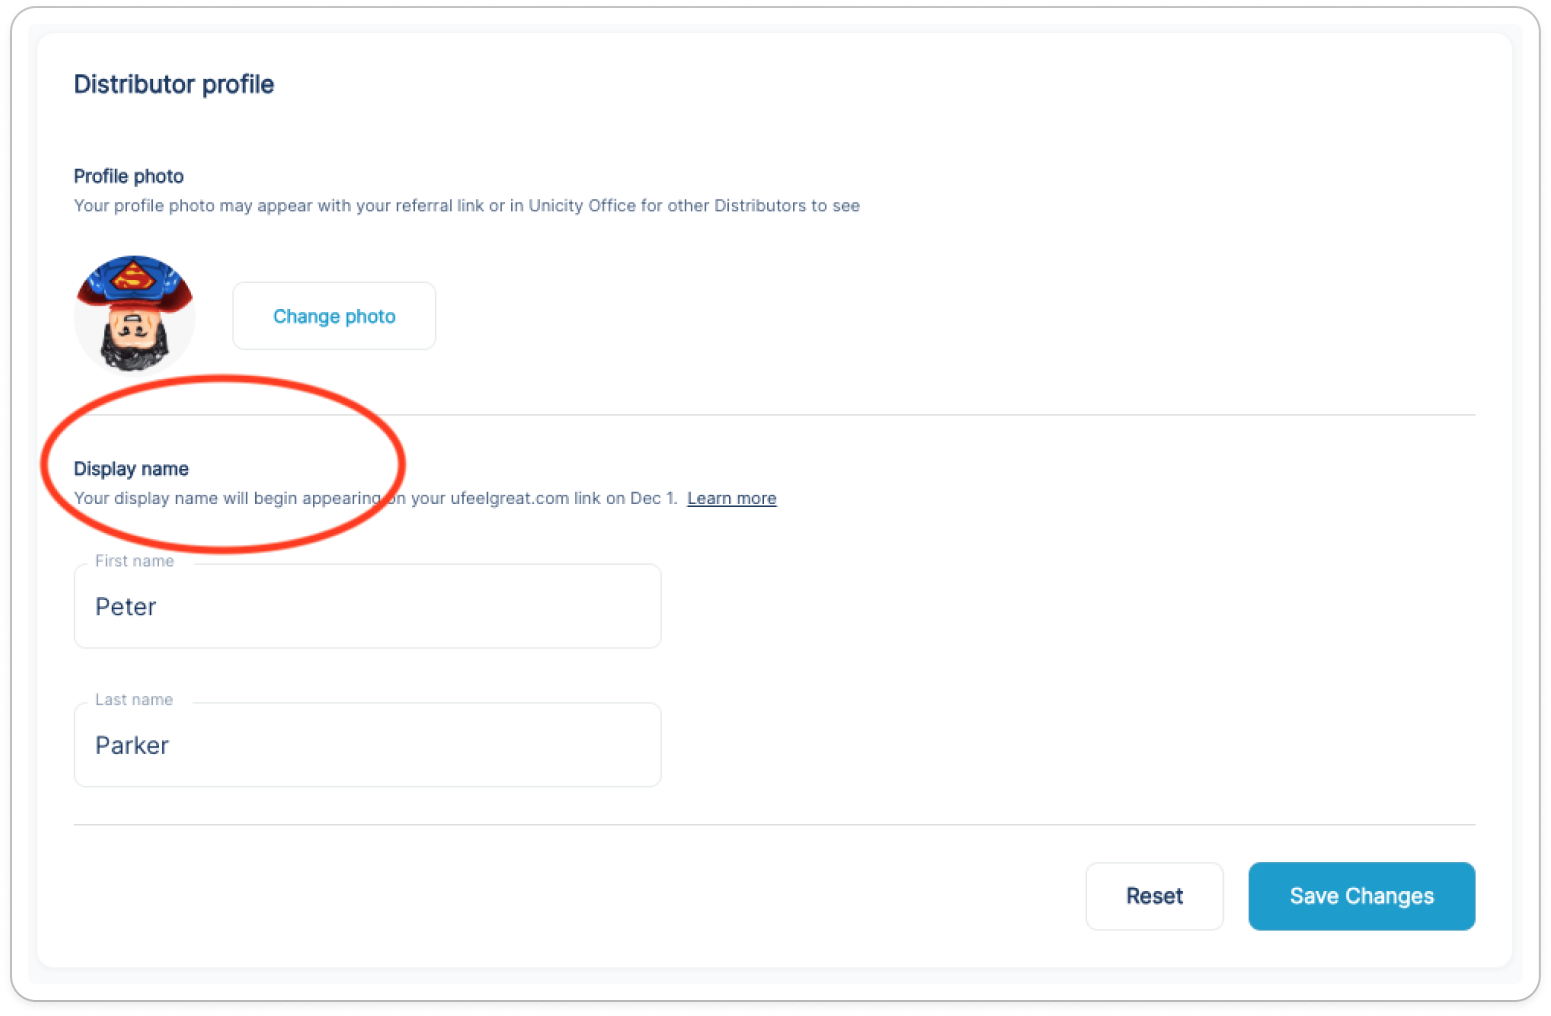
Task: Click the Save Changes button
Action: click(x=1361, y=896)
